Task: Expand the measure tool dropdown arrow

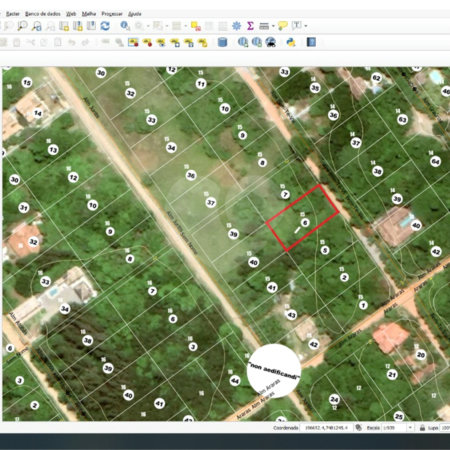Action: pyautogui.click(x=273, y=26)
